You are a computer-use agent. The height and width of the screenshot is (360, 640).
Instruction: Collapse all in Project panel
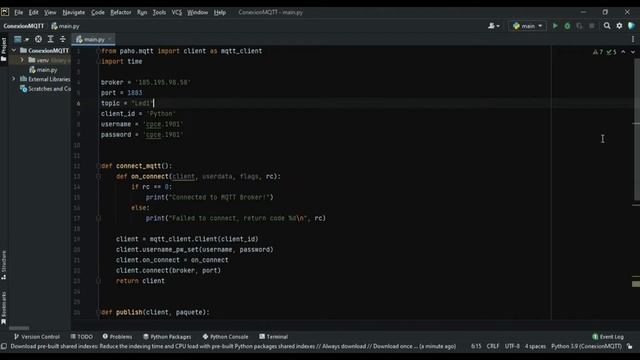point(63,39)
